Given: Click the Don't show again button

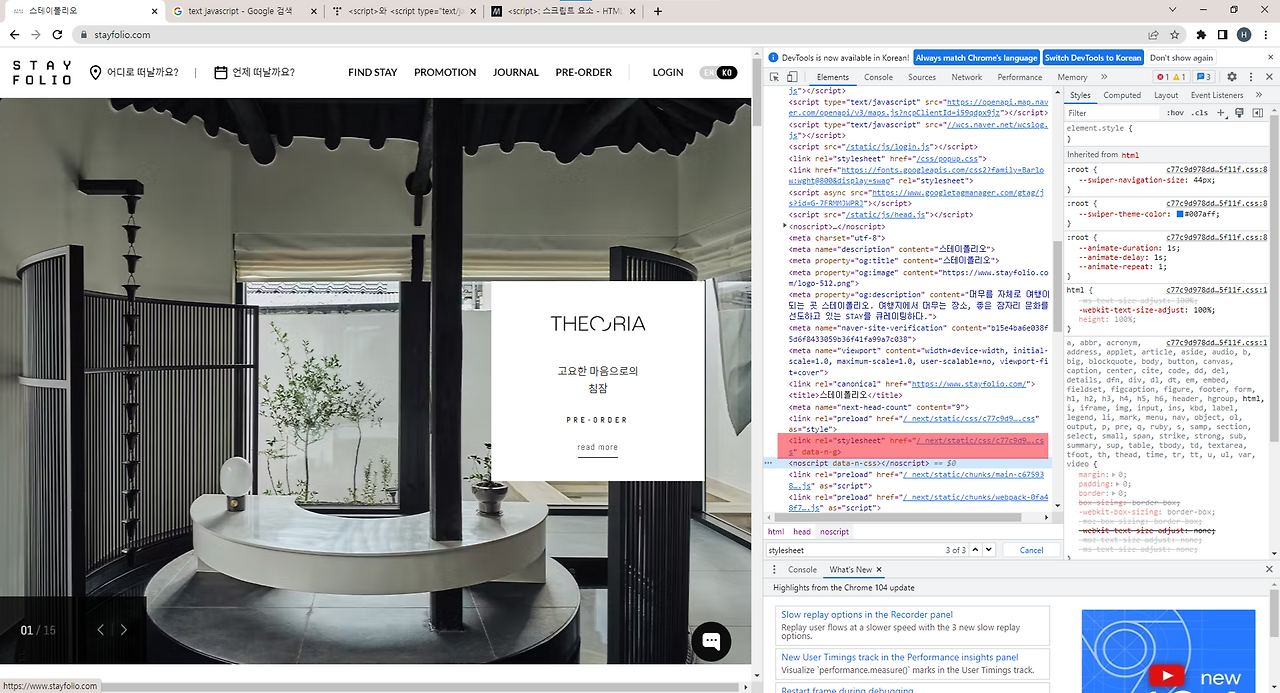Looking at the screenshot, I should [1181, 58].
